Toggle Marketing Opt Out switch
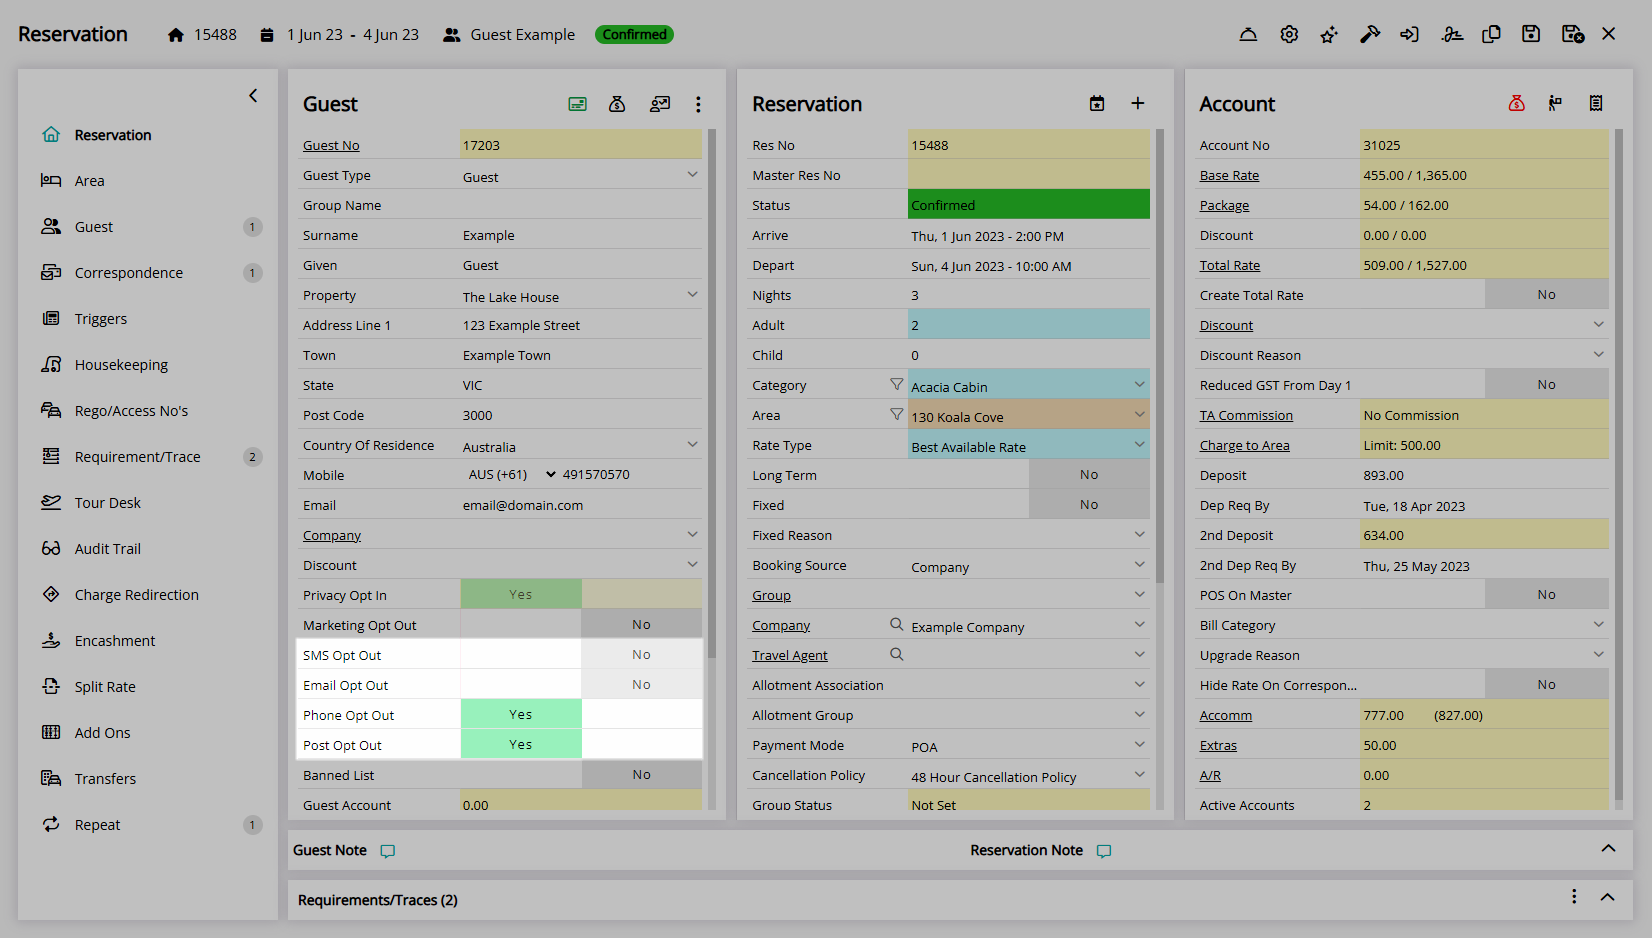This screenshot has width=1652, height=938. point(581,624)
